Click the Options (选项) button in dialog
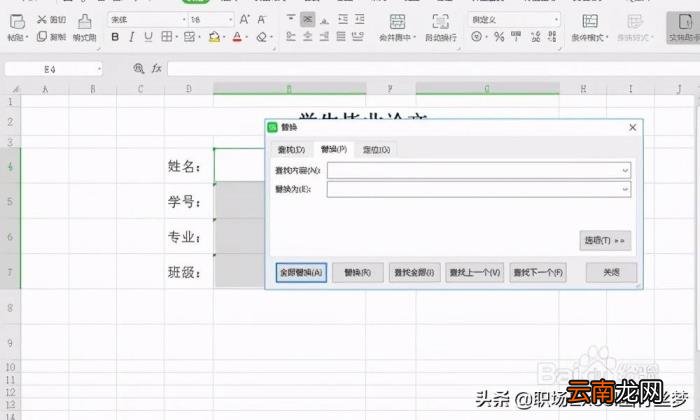 pos(605,241)
